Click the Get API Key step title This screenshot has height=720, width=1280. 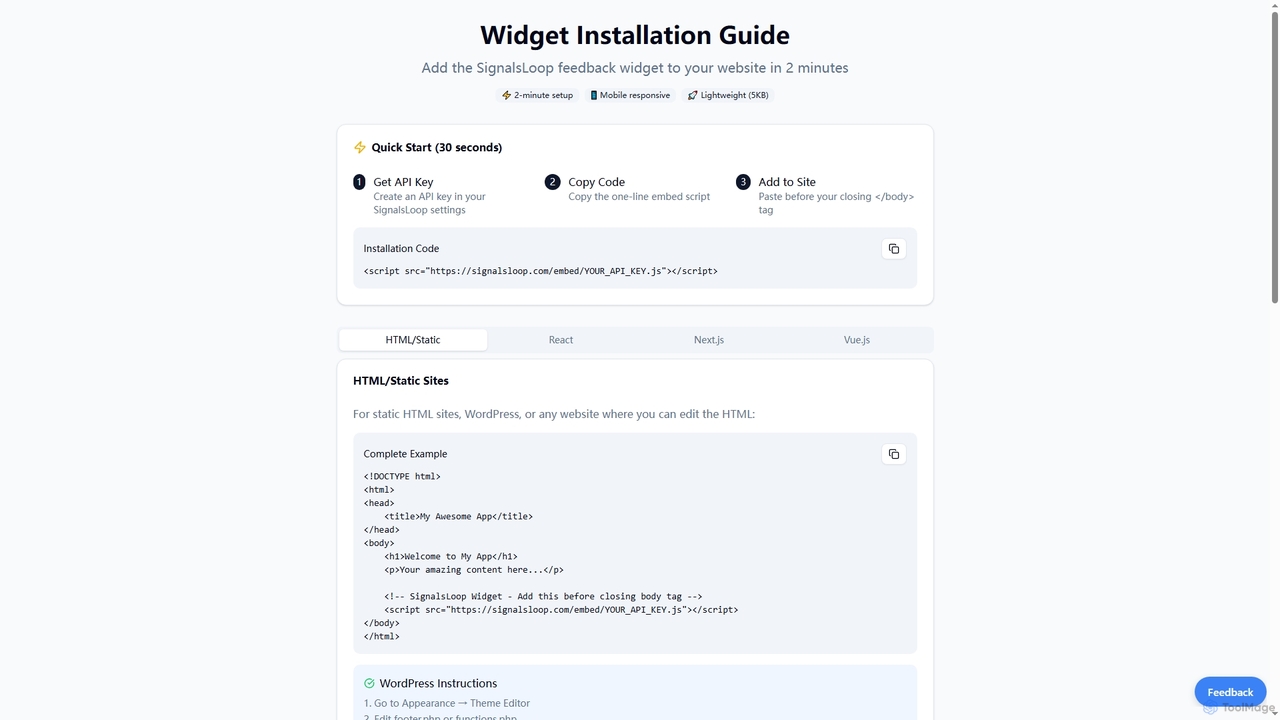(403, 182)
